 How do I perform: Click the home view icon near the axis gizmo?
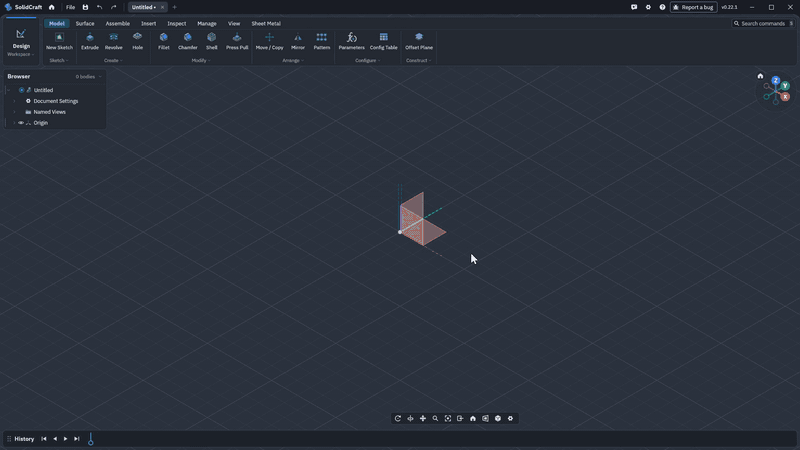pos(760,76)
